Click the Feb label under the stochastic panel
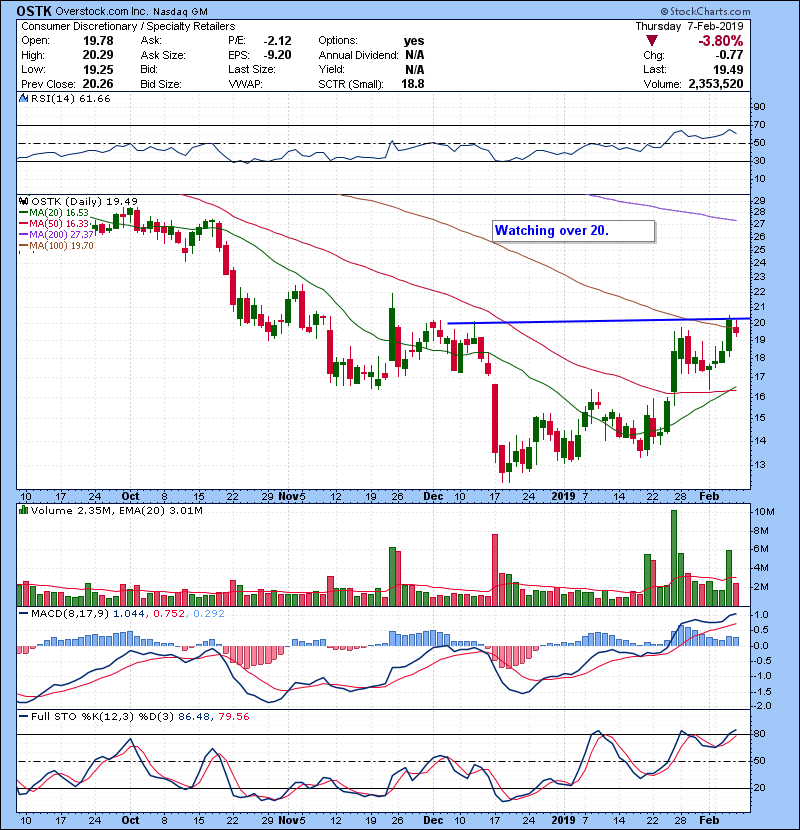 709,820
